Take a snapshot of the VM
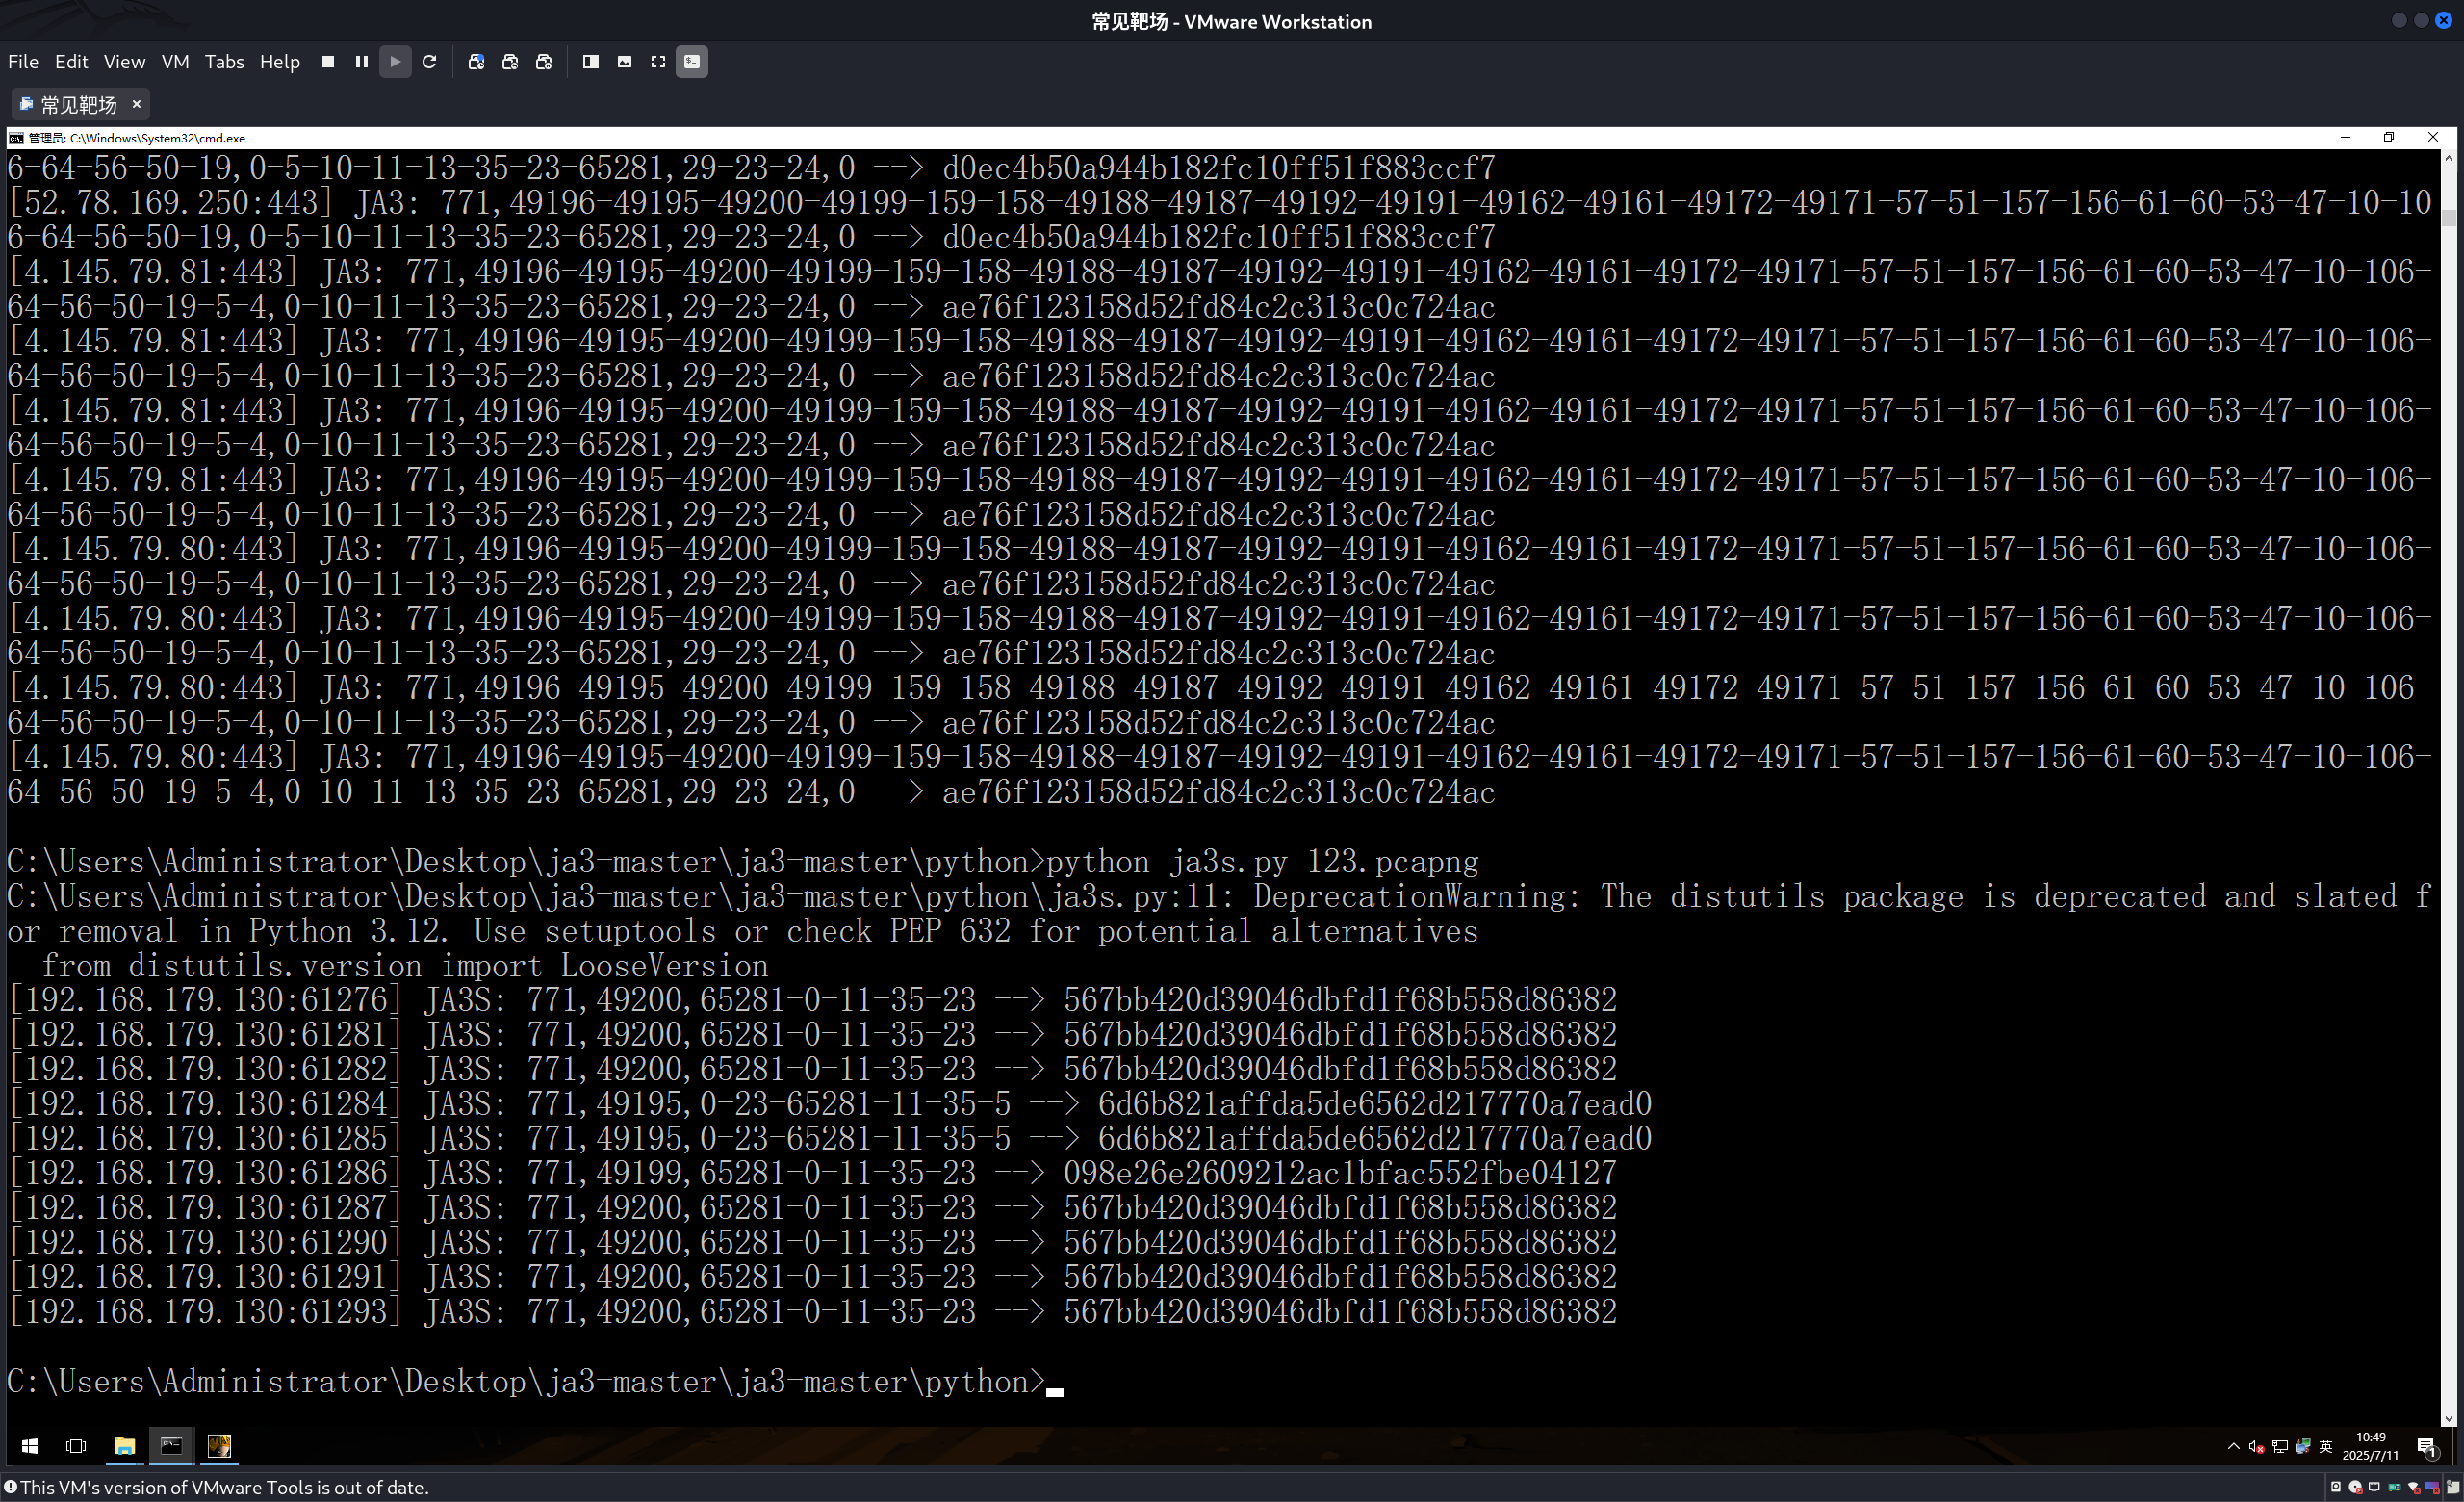This screenshot has width=2464, height=1502. coord(476,62)
